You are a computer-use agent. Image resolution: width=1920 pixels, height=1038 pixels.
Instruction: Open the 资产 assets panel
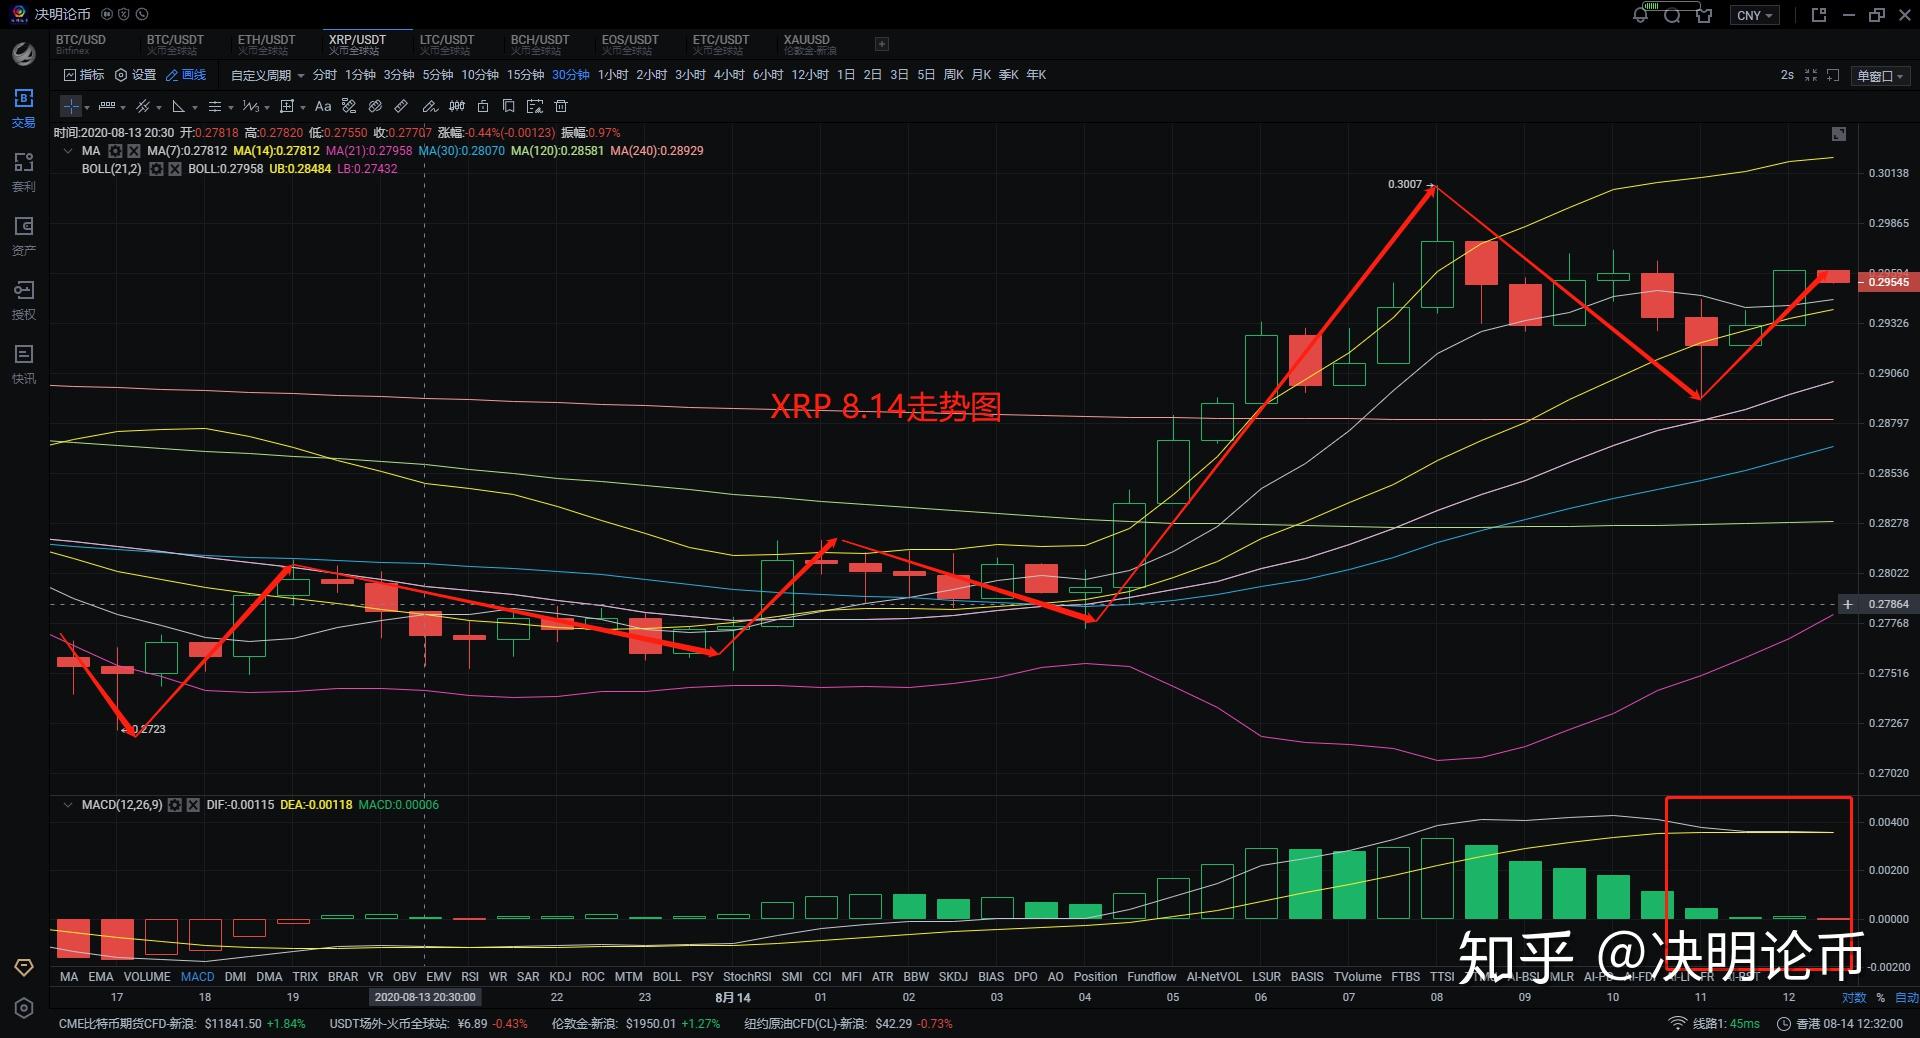(23, 235)
